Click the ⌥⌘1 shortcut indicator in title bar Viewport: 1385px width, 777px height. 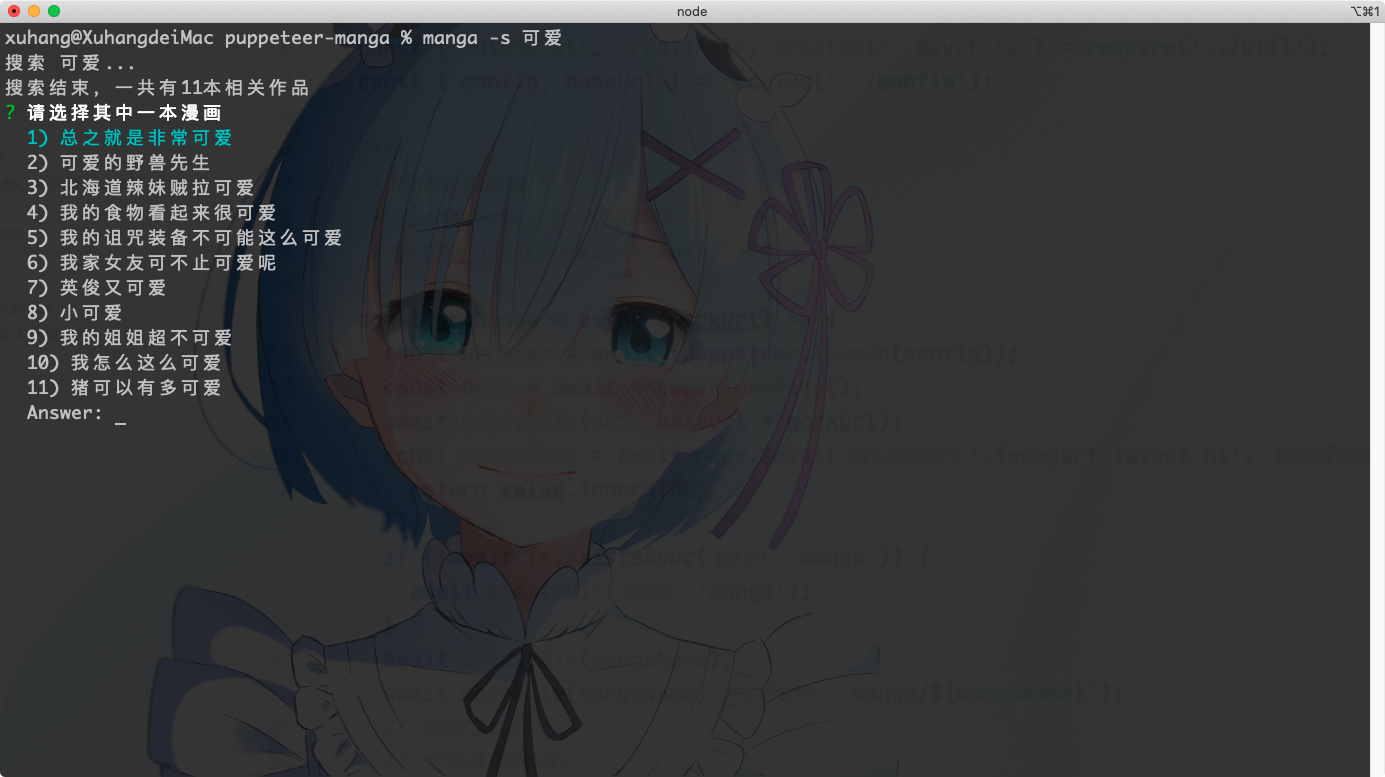(1363, 11)
